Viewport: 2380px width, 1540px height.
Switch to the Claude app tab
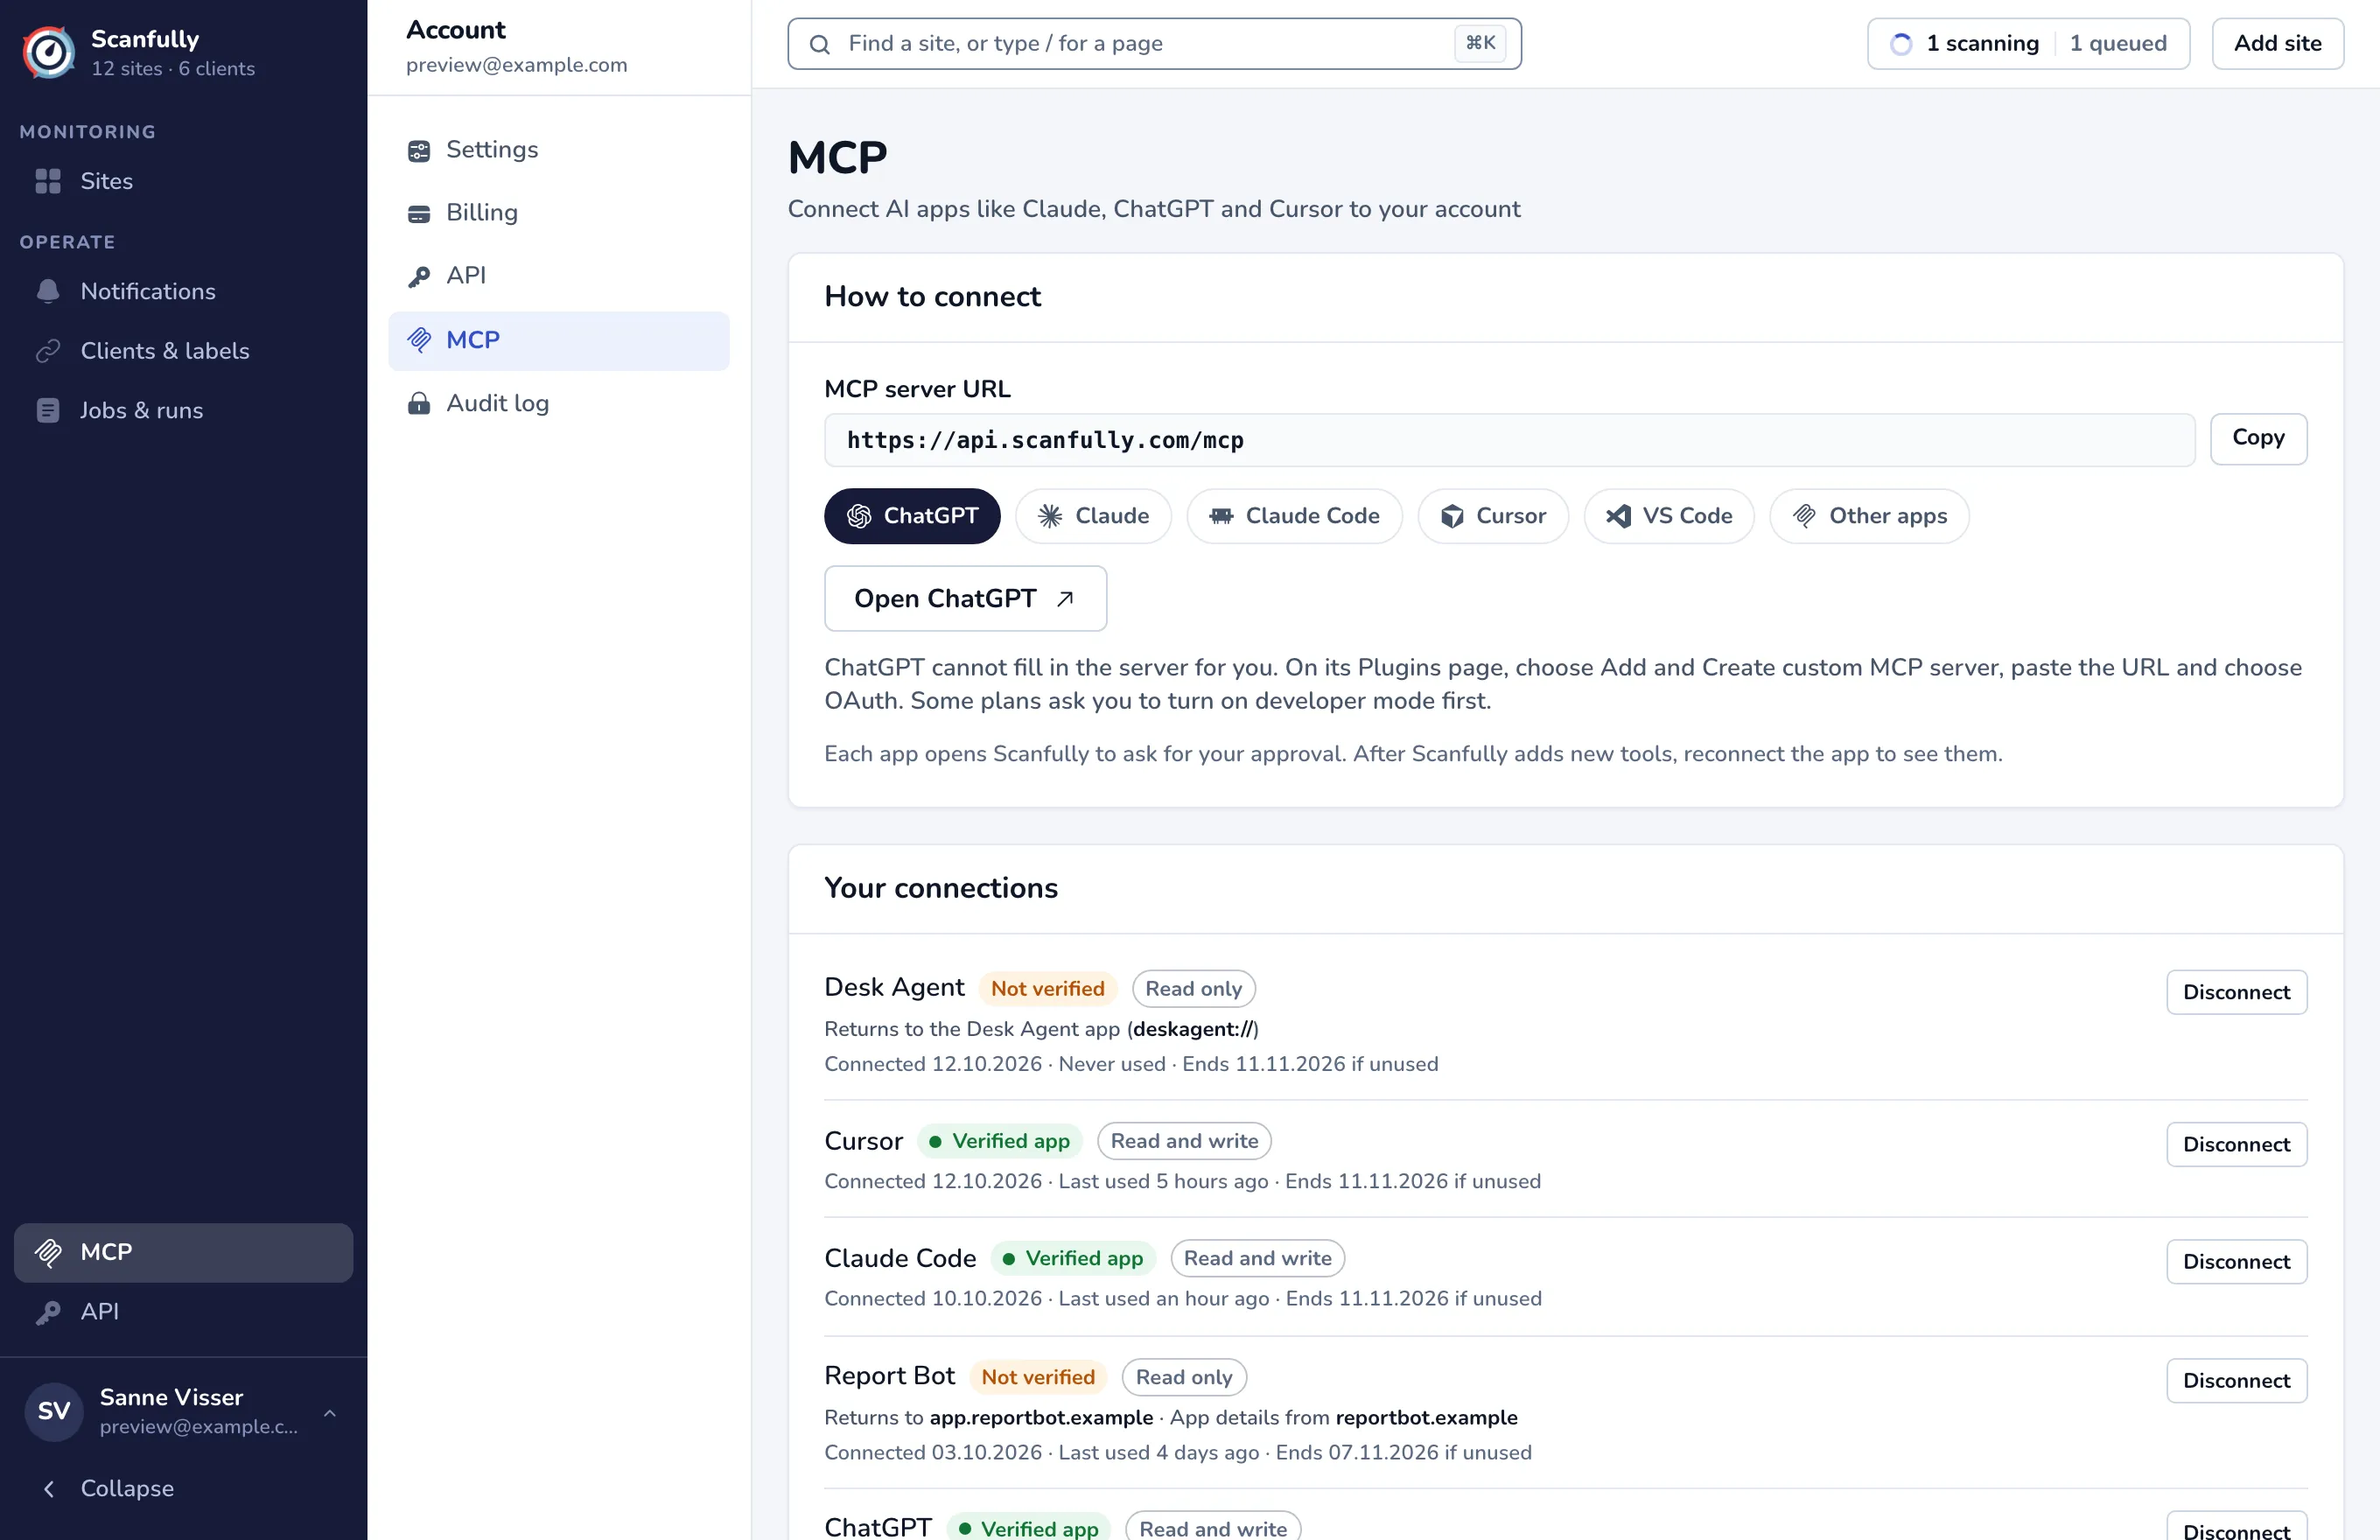click(x=1093, y=516)
